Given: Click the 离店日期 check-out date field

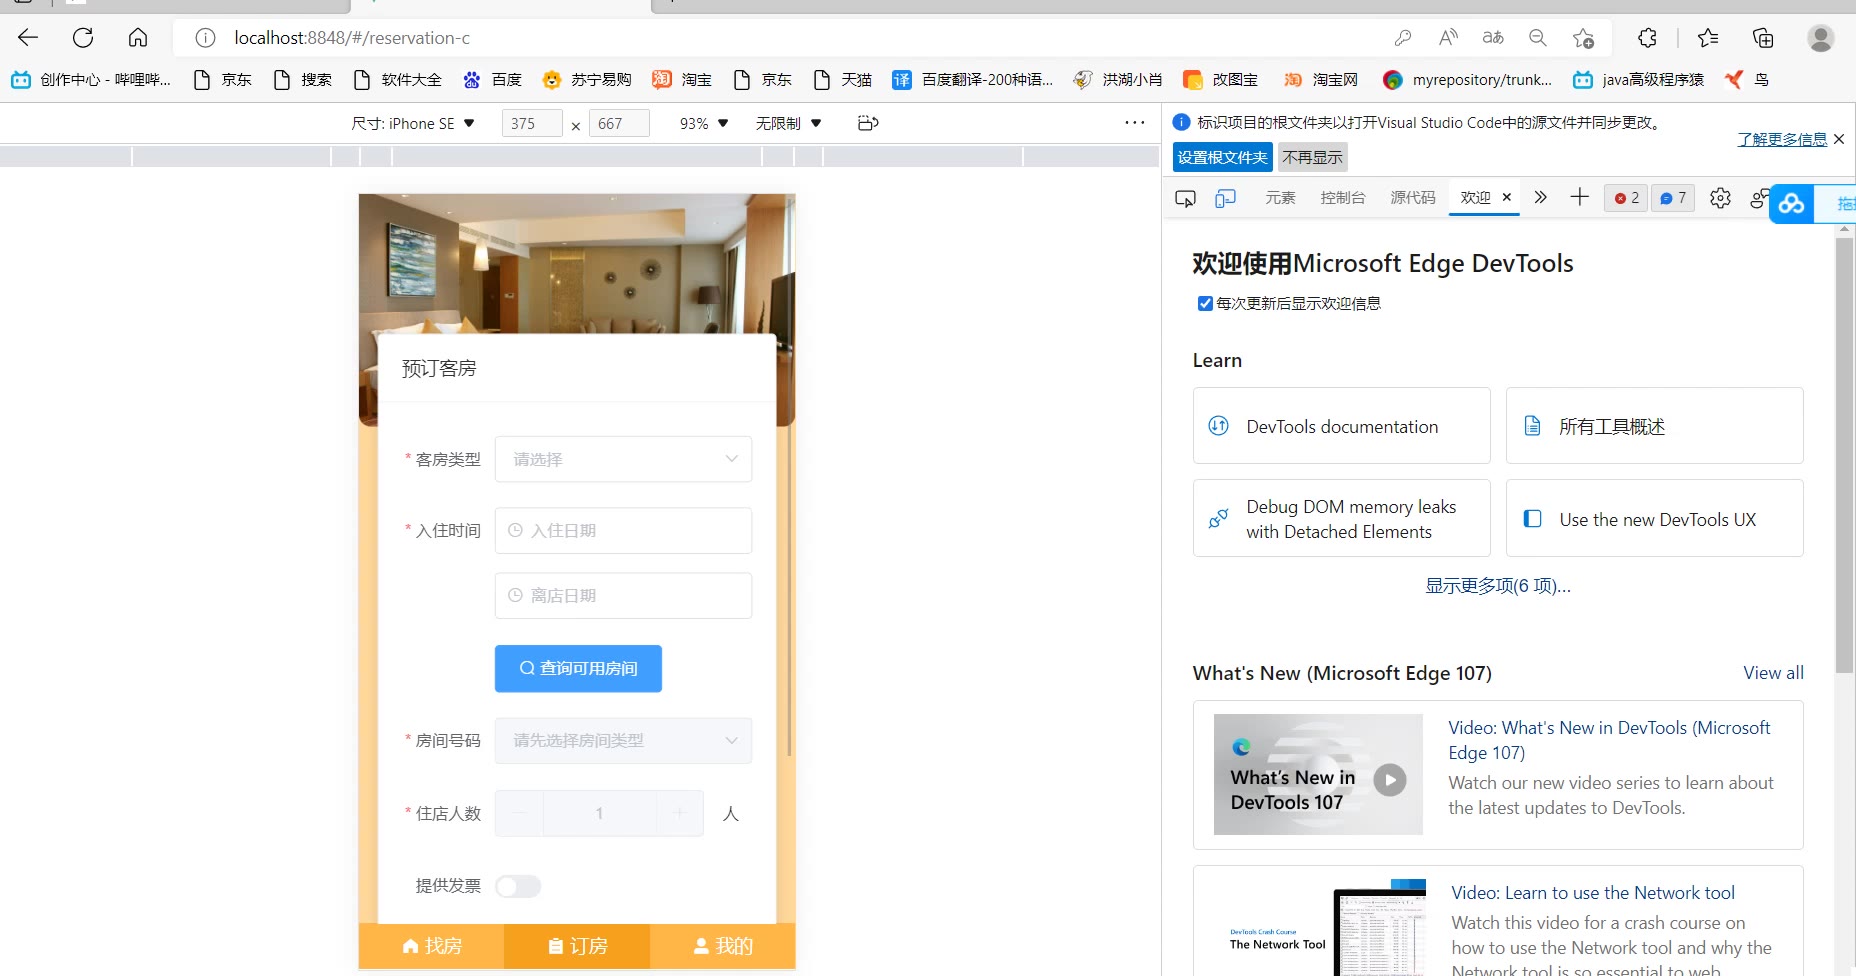Looking at the screenshot, I should point(623,595).
